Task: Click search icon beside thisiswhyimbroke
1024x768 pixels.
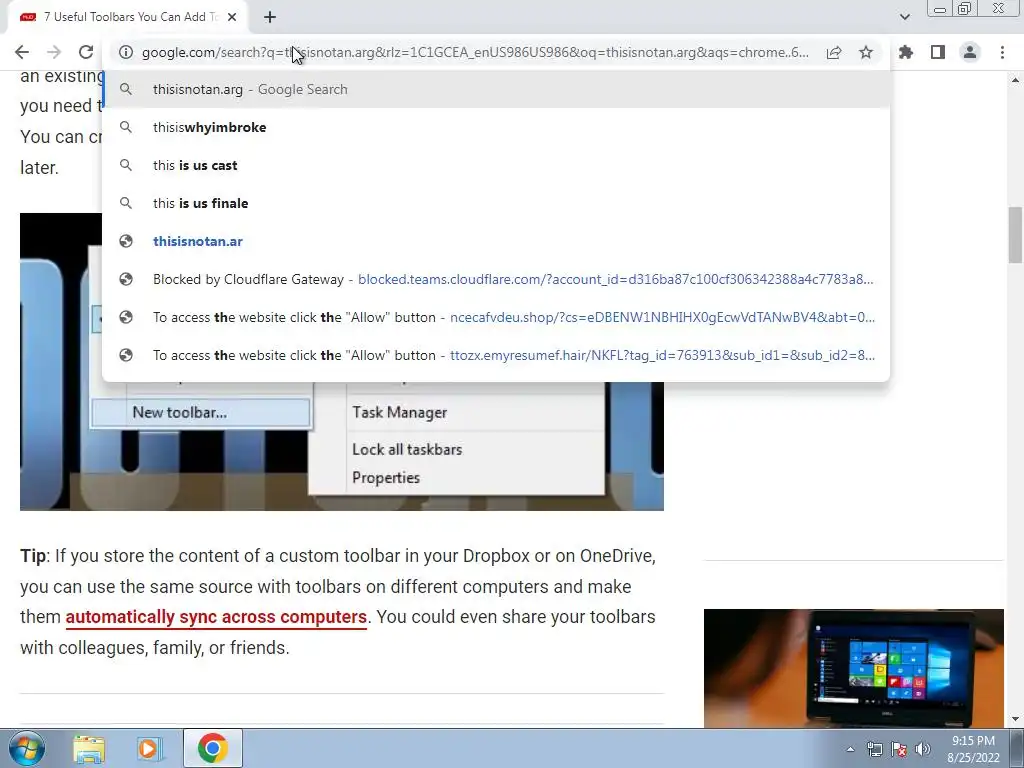Action: tap(126, 127)
